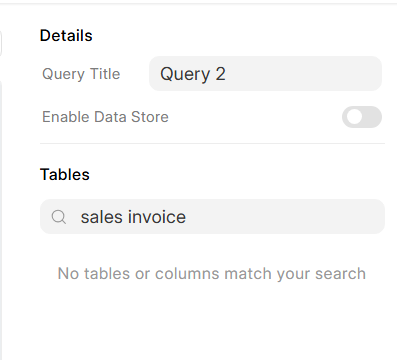Click blank area below the search message

click(212, 320)
